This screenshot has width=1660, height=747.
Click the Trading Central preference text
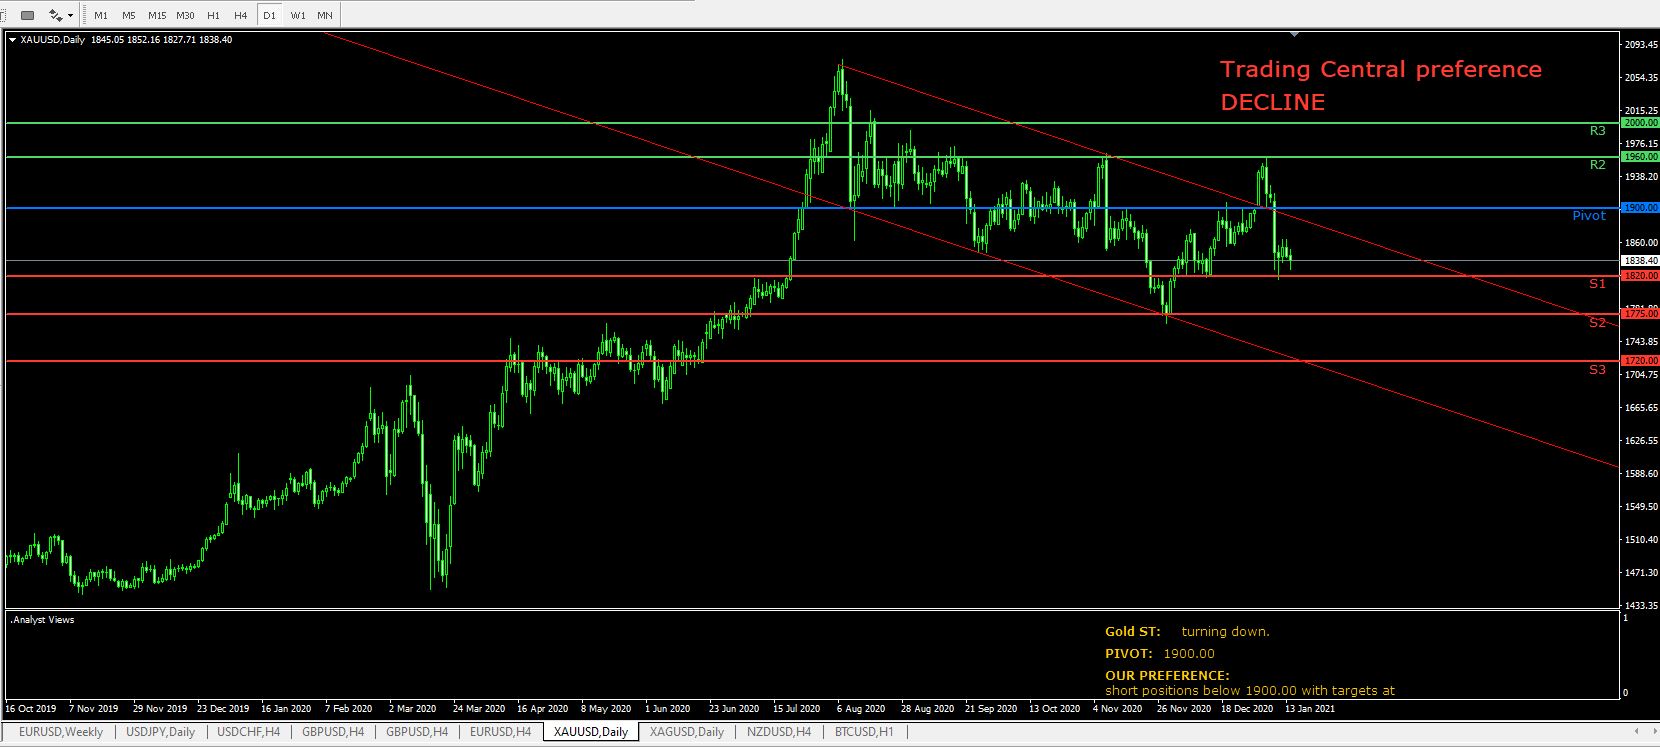coord(1381,70)
